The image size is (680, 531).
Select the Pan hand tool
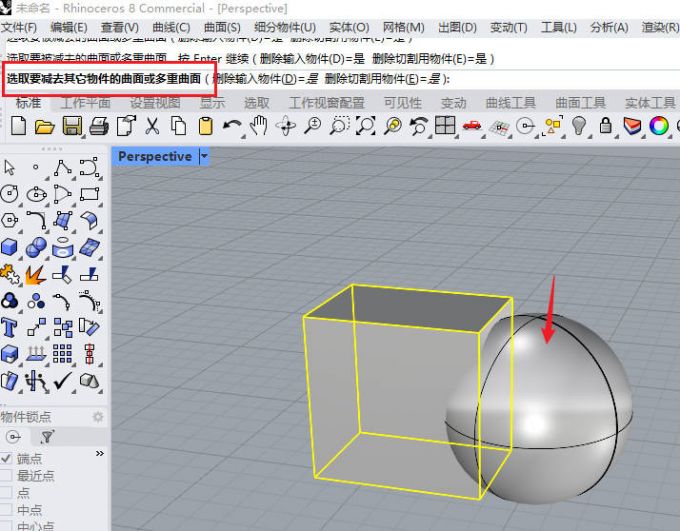(259, 126)
